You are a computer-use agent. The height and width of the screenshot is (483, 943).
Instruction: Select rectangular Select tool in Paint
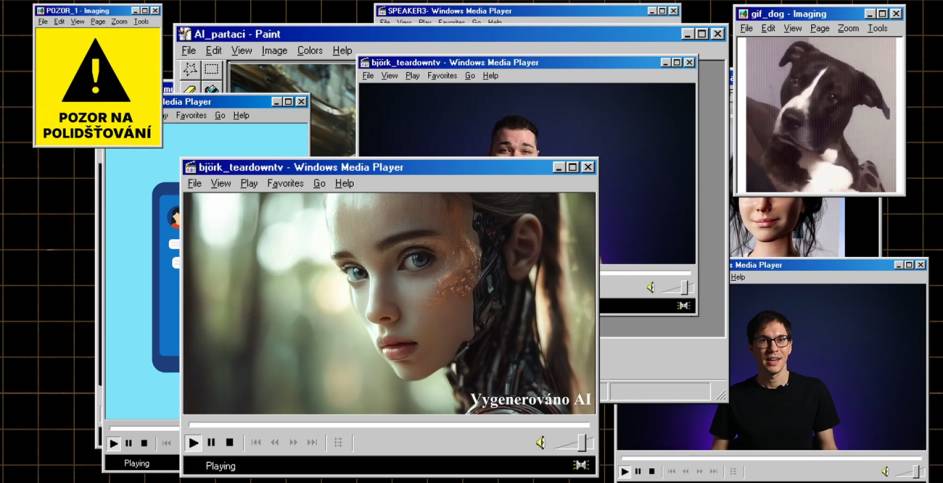coord(211,69)
